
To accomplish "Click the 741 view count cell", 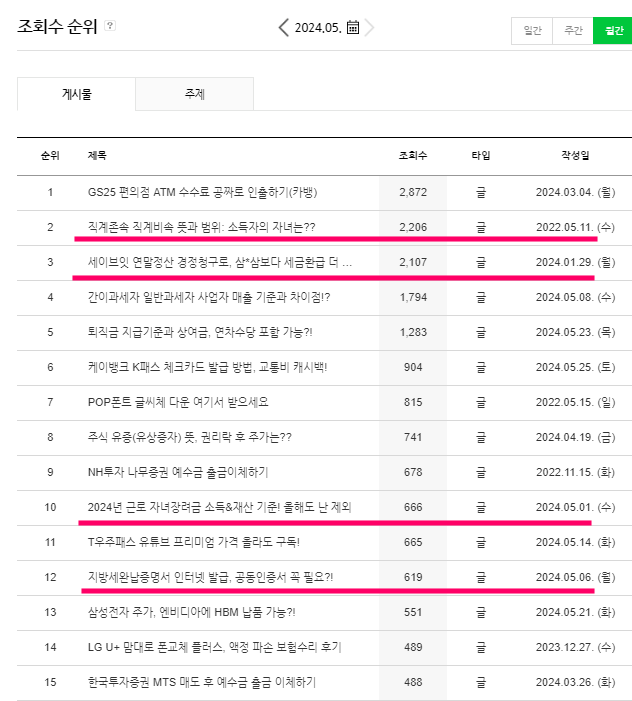I will click(x=413, y=437).
